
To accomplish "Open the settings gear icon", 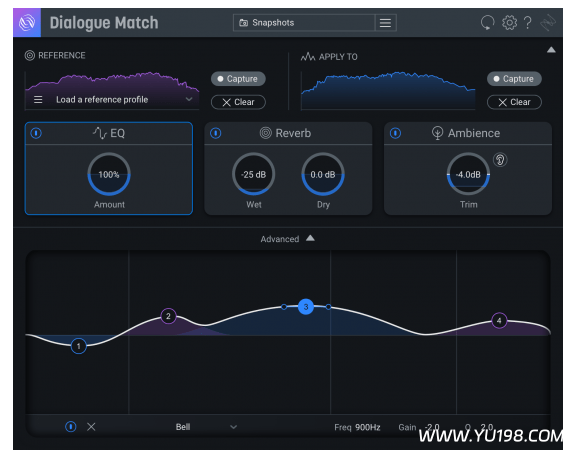I will (x=509, y=23).
